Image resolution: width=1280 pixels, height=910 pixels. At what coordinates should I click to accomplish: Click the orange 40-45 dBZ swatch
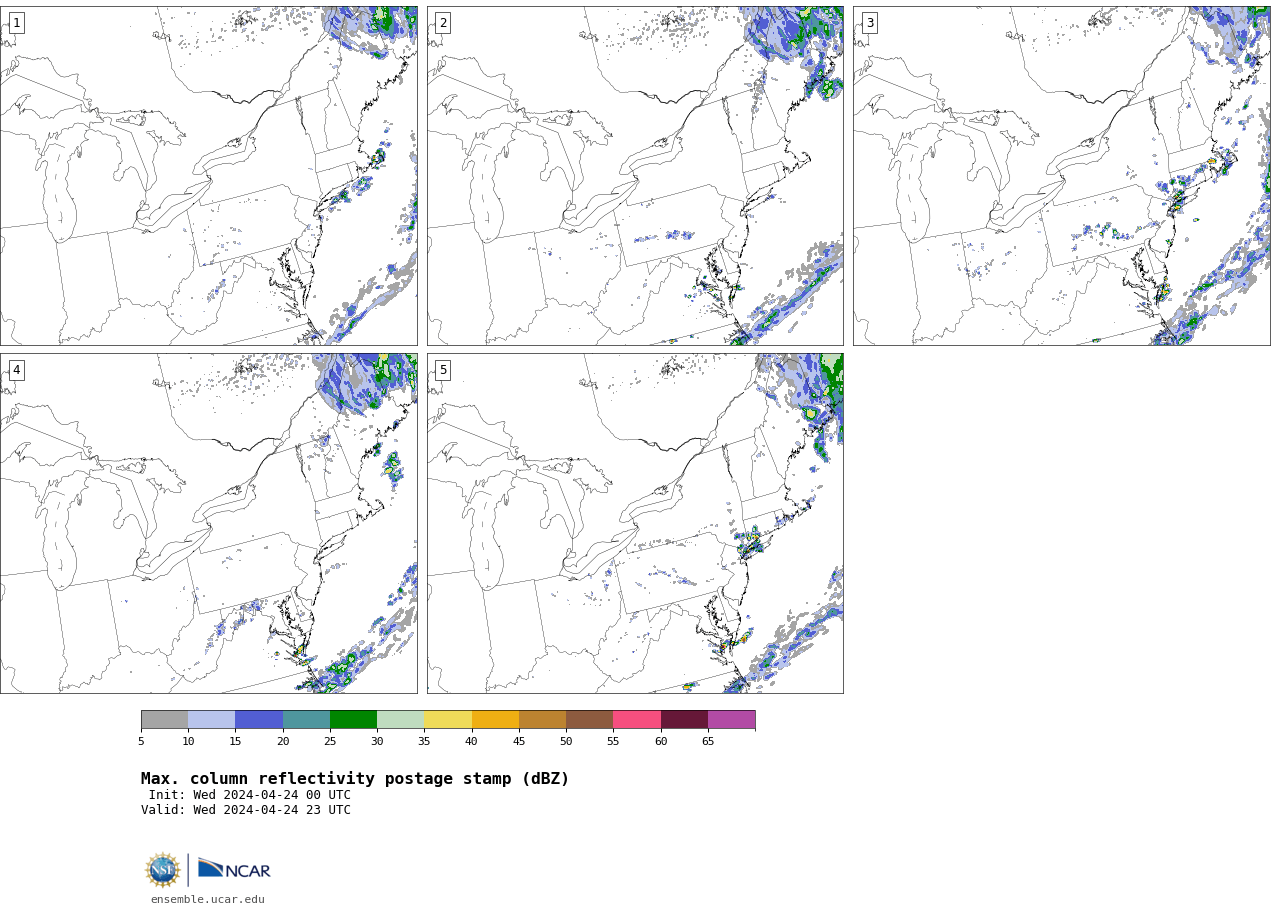[x=495, y=720]
